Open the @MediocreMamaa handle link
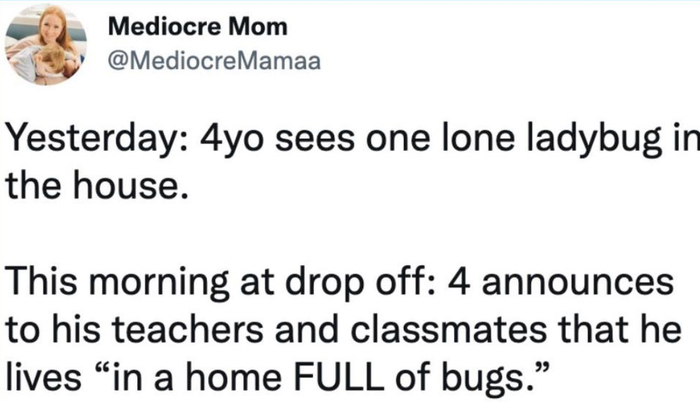The image size is (700, 402). [214, 61]
